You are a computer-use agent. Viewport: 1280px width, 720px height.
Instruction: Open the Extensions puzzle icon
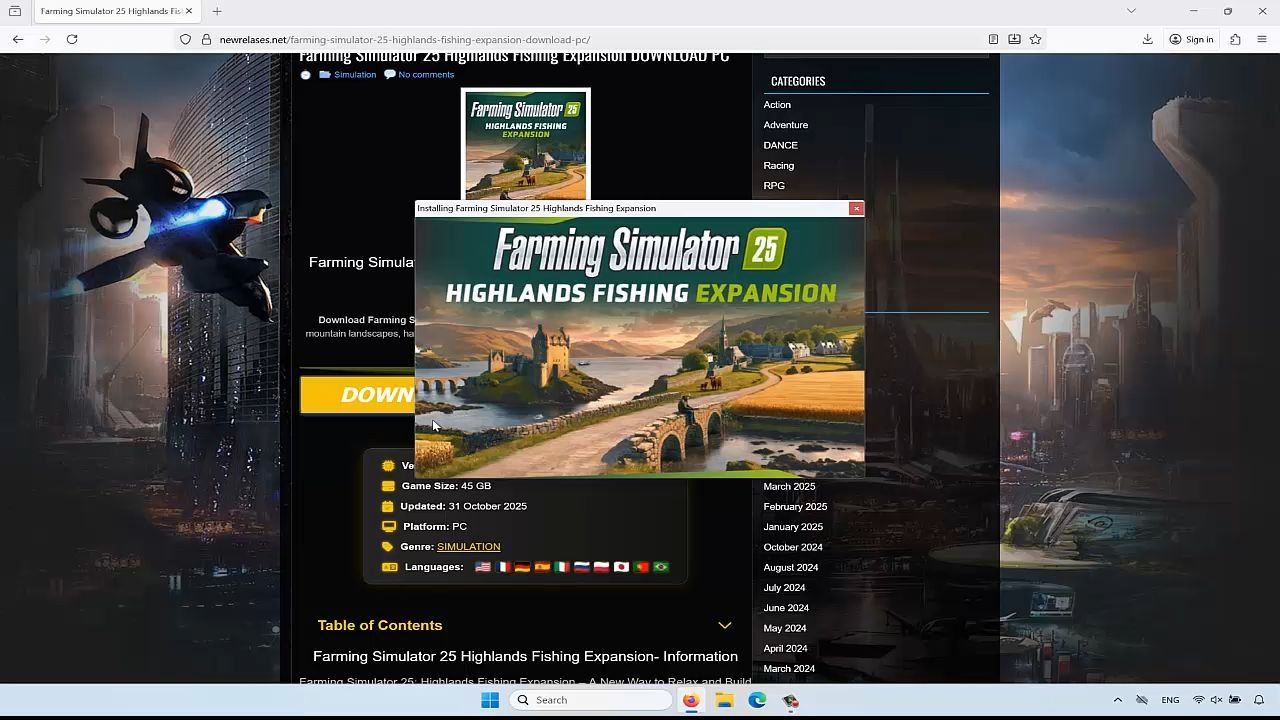click(1235, 39)
